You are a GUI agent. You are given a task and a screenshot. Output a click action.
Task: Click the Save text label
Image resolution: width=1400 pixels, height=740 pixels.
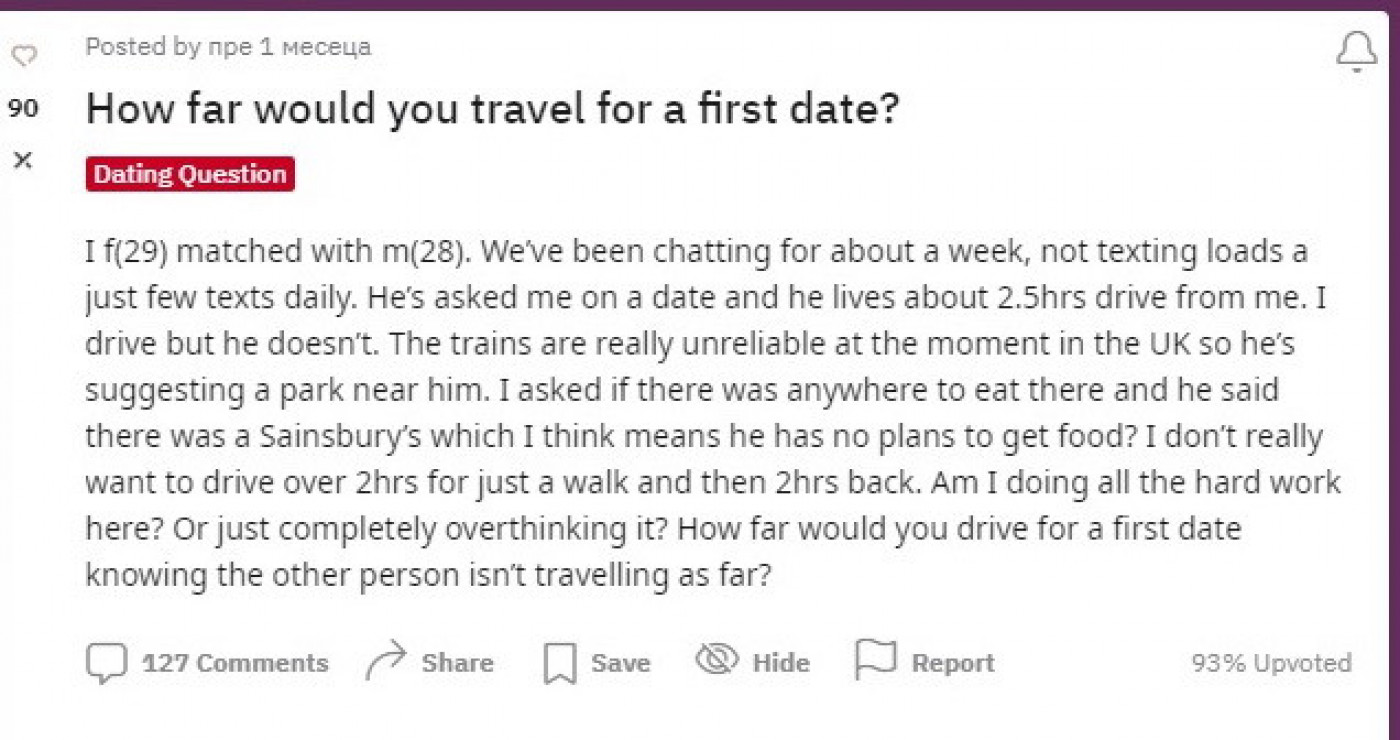[620, 663]
